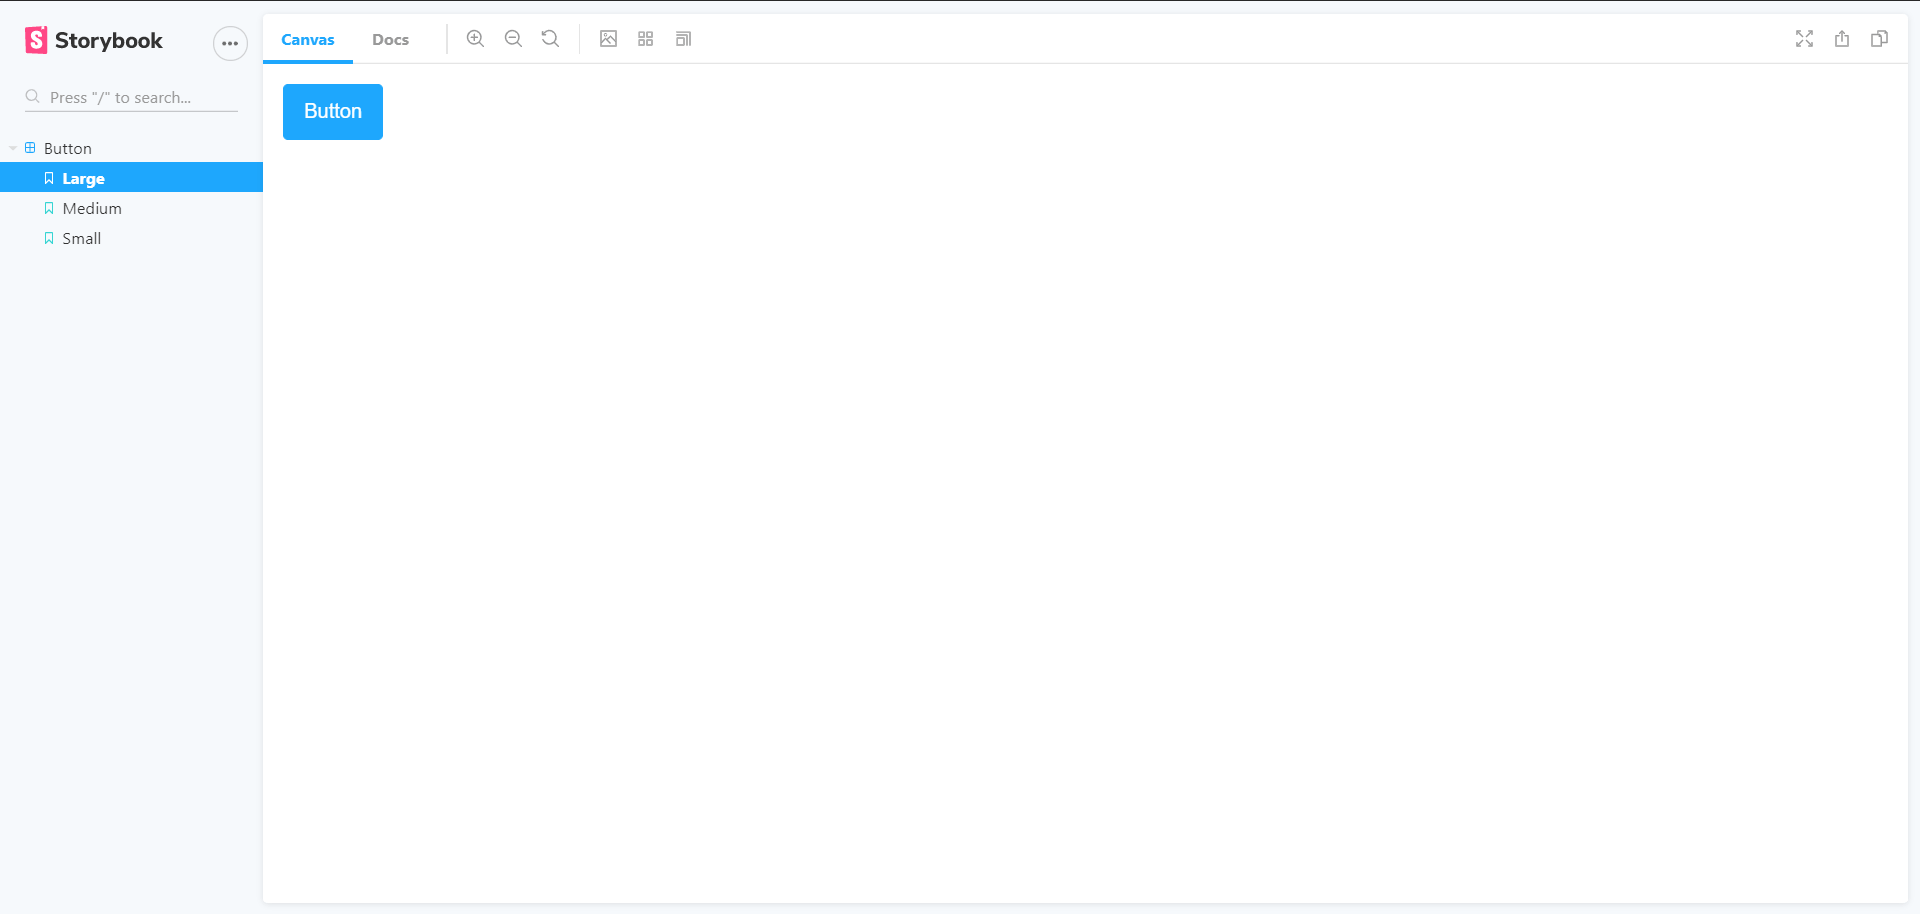Switch to the Canvas tab
The image size is (1920, 914).
click(308, 40)
